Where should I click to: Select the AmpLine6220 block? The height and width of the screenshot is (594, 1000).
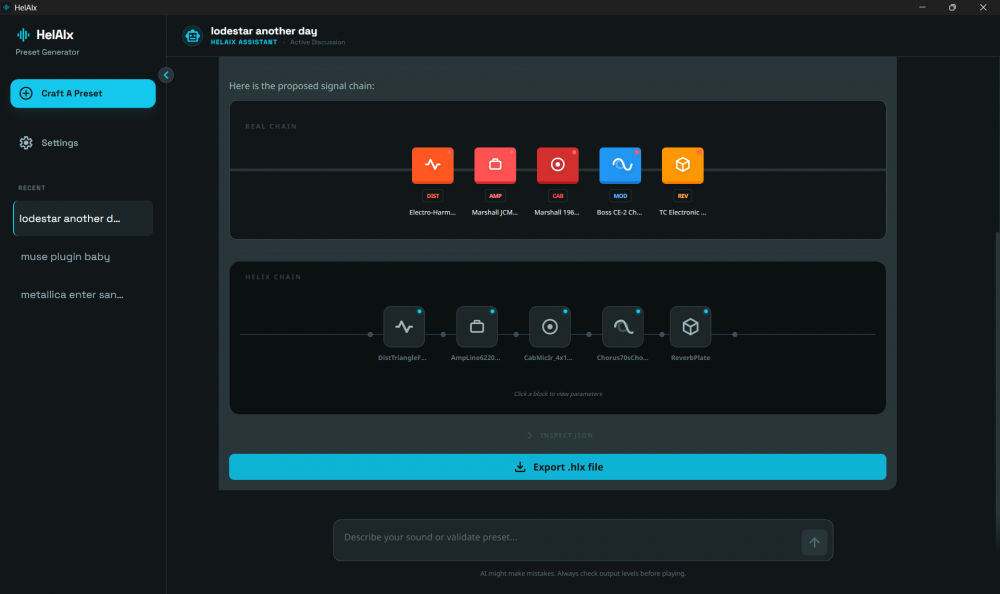476,325
